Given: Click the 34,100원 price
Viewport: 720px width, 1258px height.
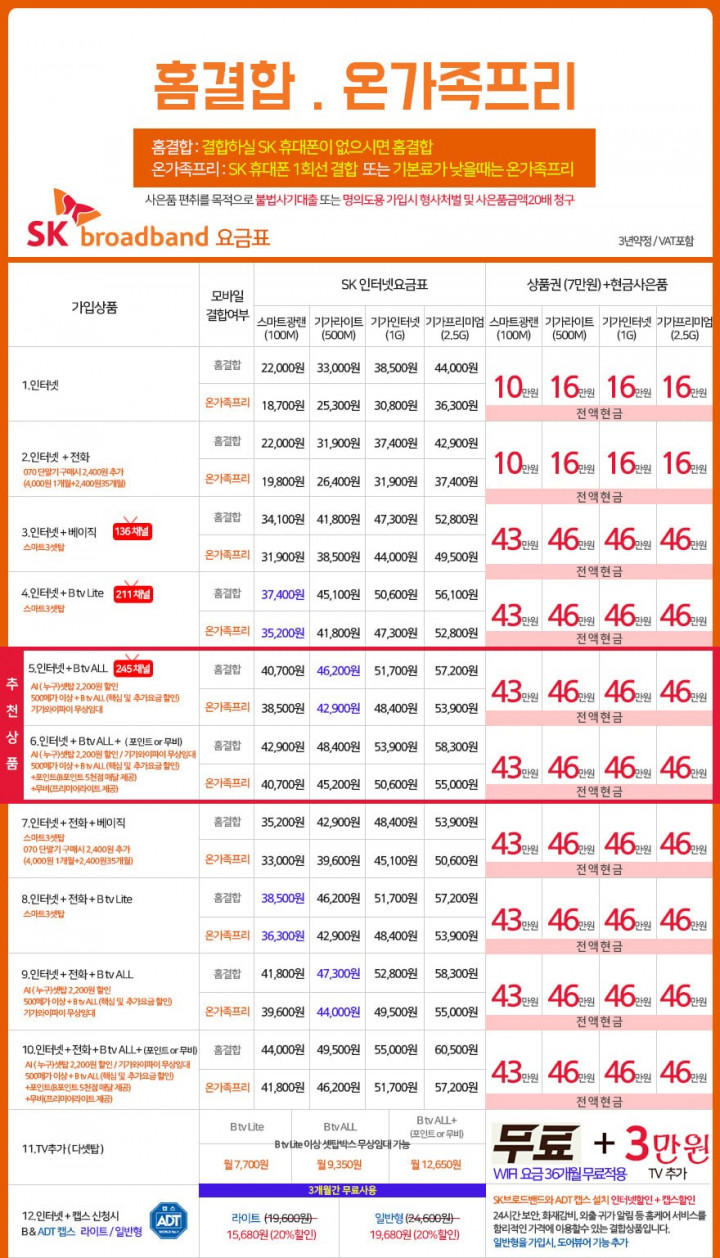Looking at the screenshot, I should 282,519.
